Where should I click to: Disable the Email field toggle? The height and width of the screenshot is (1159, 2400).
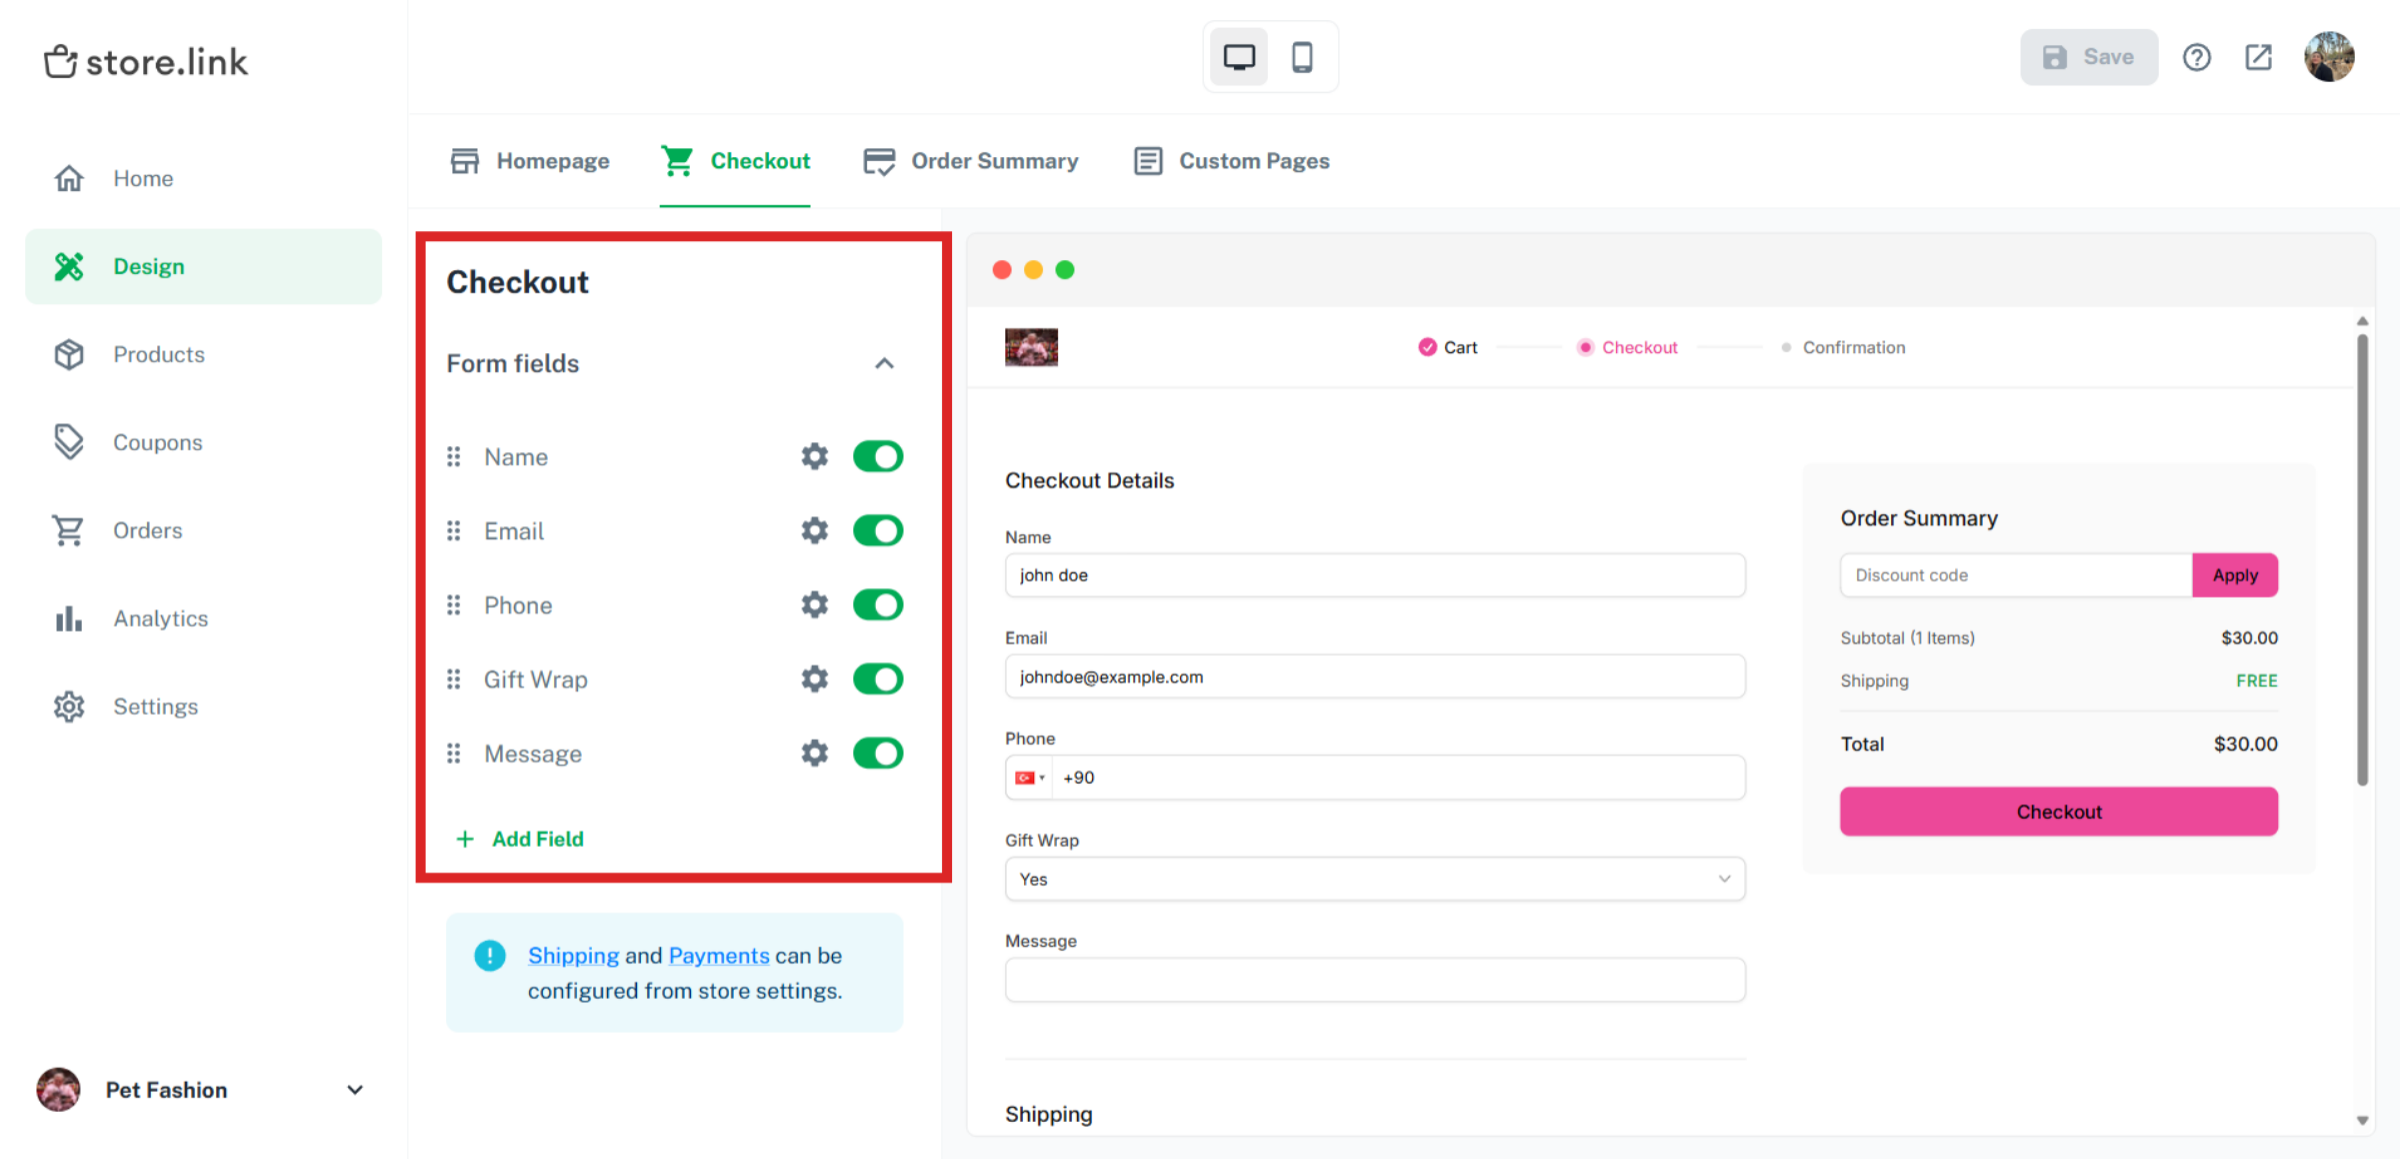(x=877, y=531)
